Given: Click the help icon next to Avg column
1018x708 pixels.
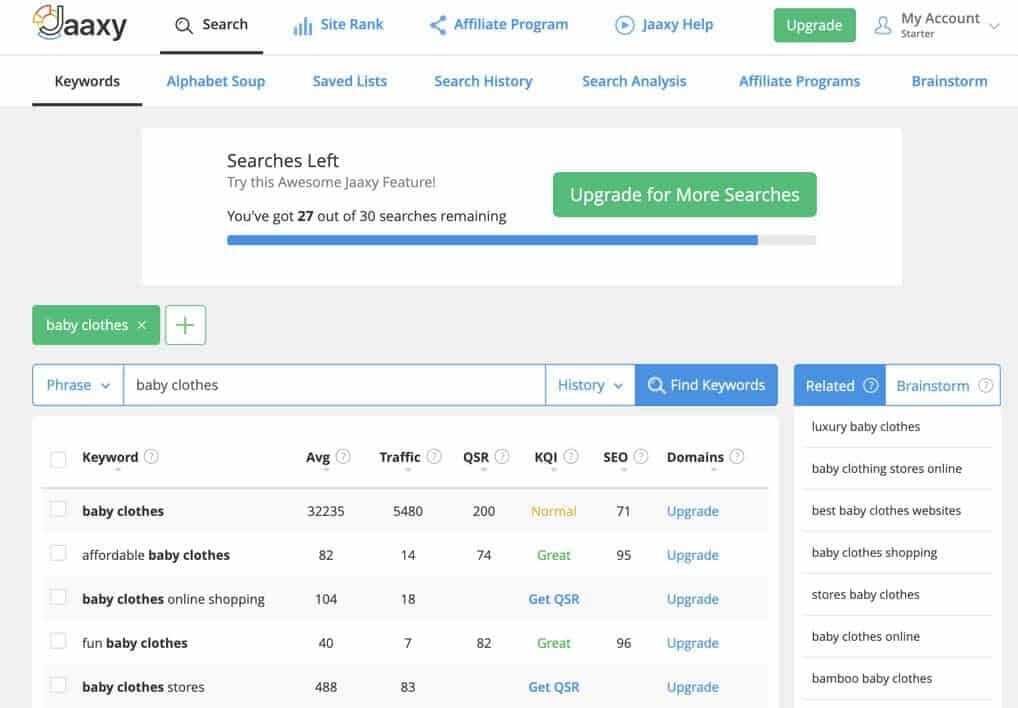Looking at the screenshot, I should [x=343, y=456].
